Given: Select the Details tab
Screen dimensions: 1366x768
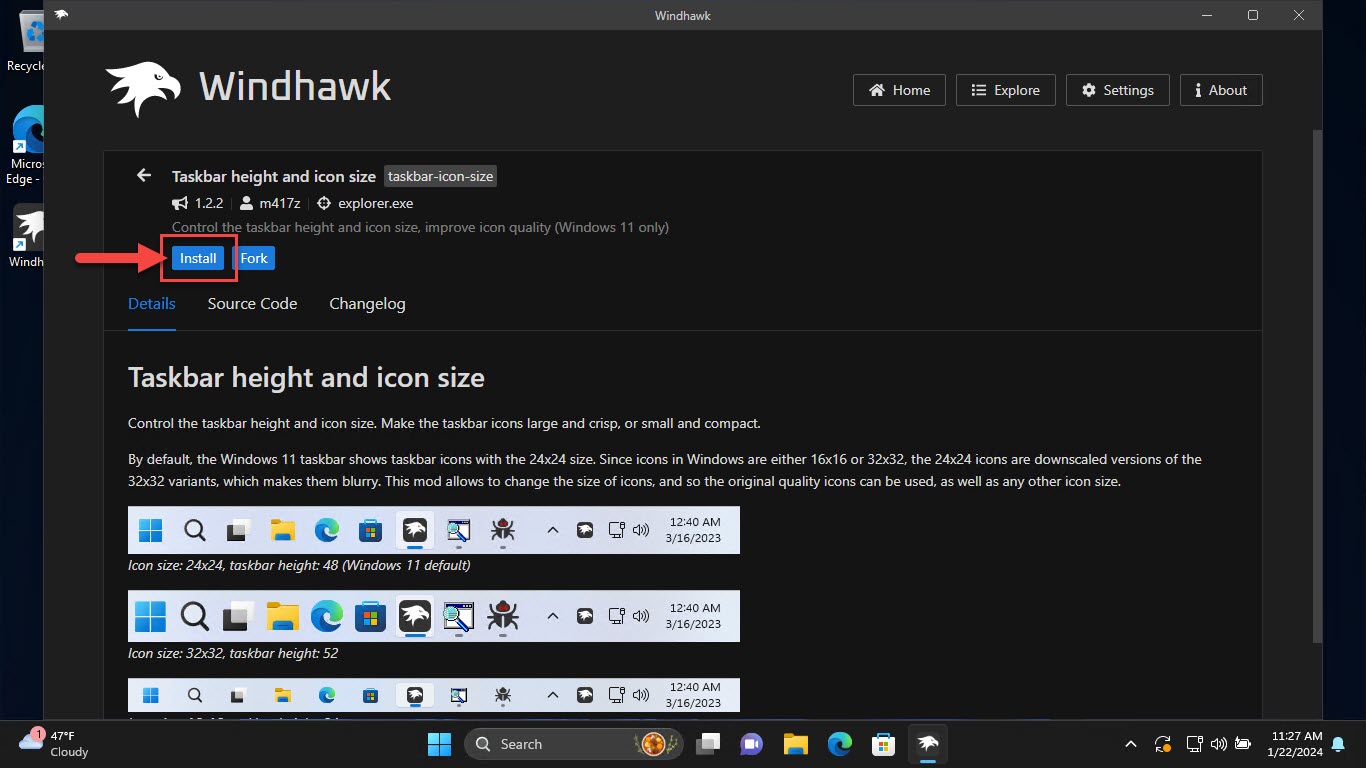Looking at the screenshot, I should click(151, 304).
